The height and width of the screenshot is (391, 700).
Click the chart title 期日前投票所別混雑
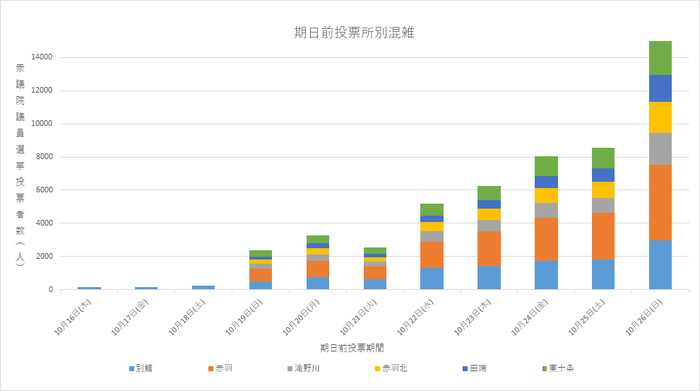point(354,33)
